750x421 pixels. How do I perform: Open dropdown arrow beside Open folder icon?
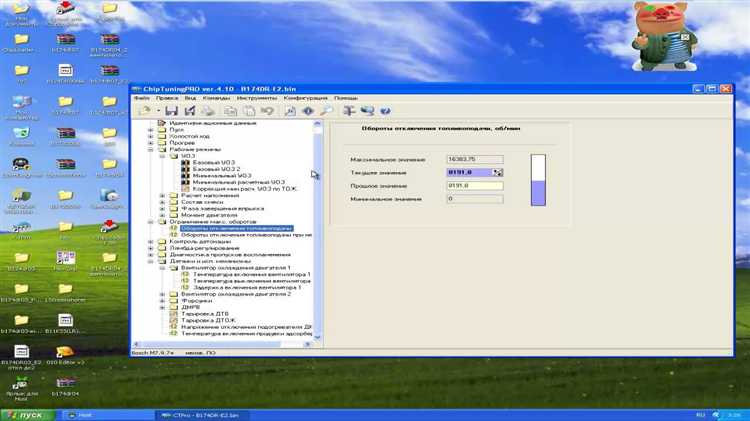[x=158, y=111]
